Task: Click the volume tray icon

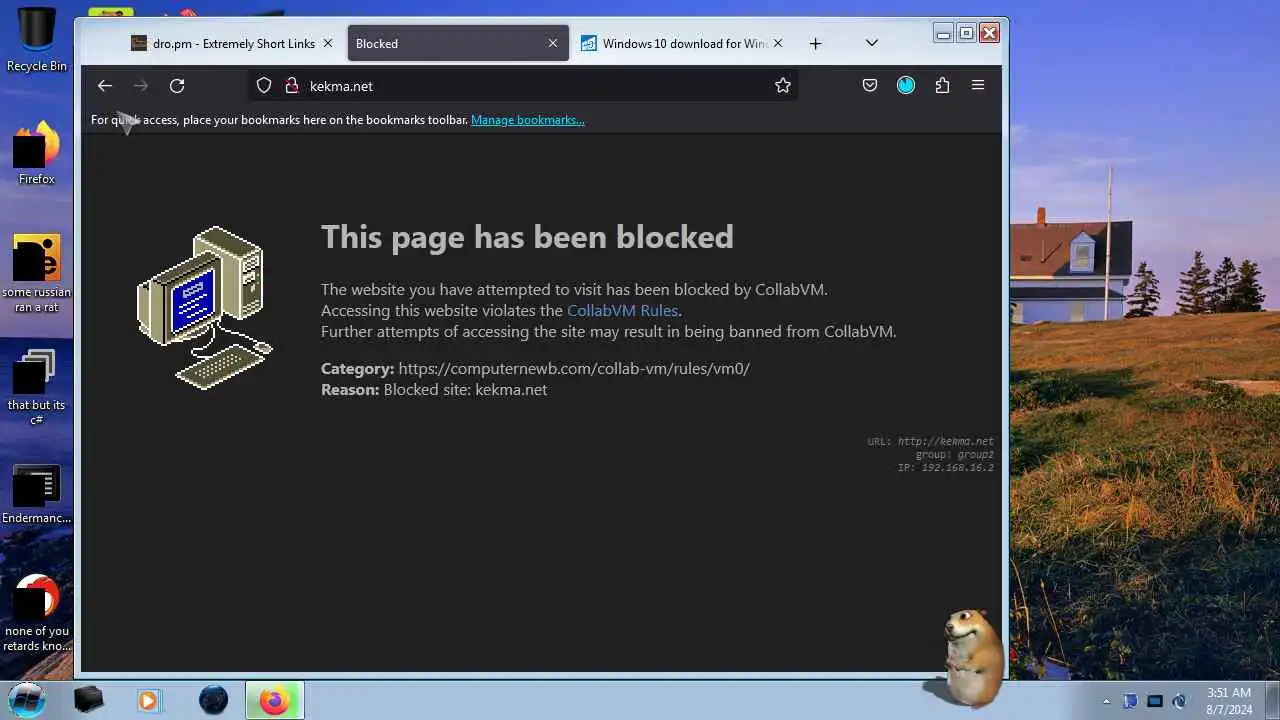Action: [1179, 701]
